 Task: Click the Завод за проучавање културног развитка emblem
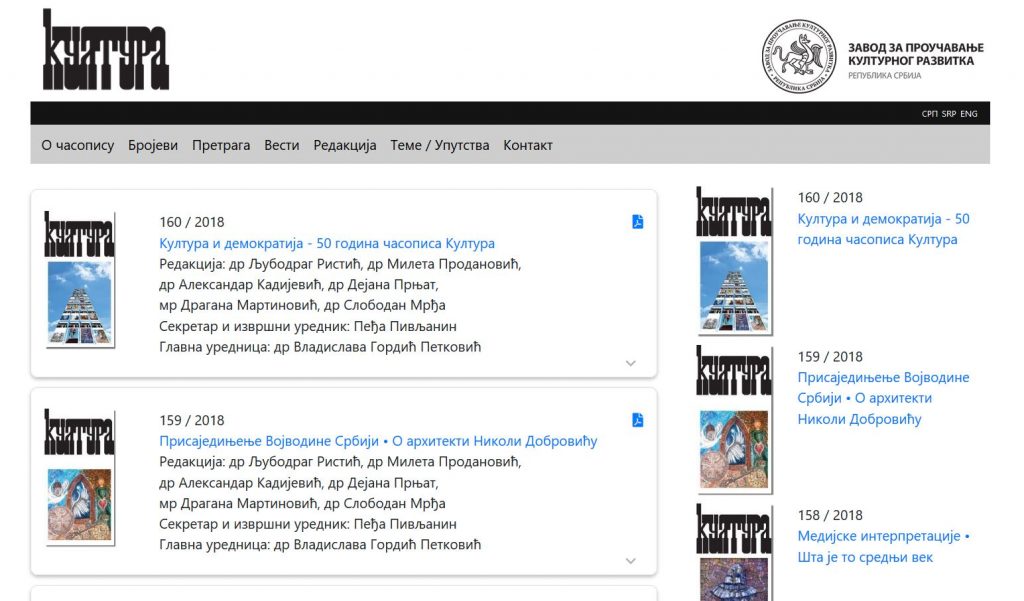(799, 57)
